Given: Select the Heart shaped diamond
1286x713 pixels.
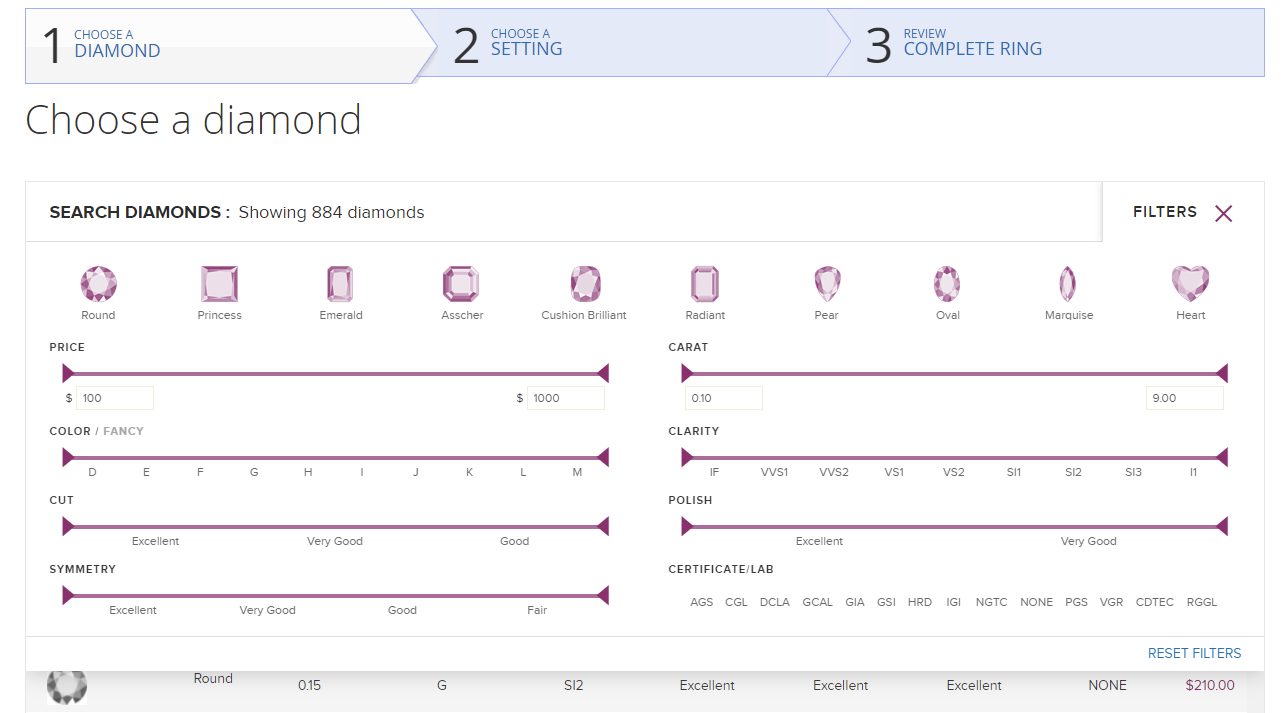Looking at the screenshot, I should click(x=1190, y=285).
